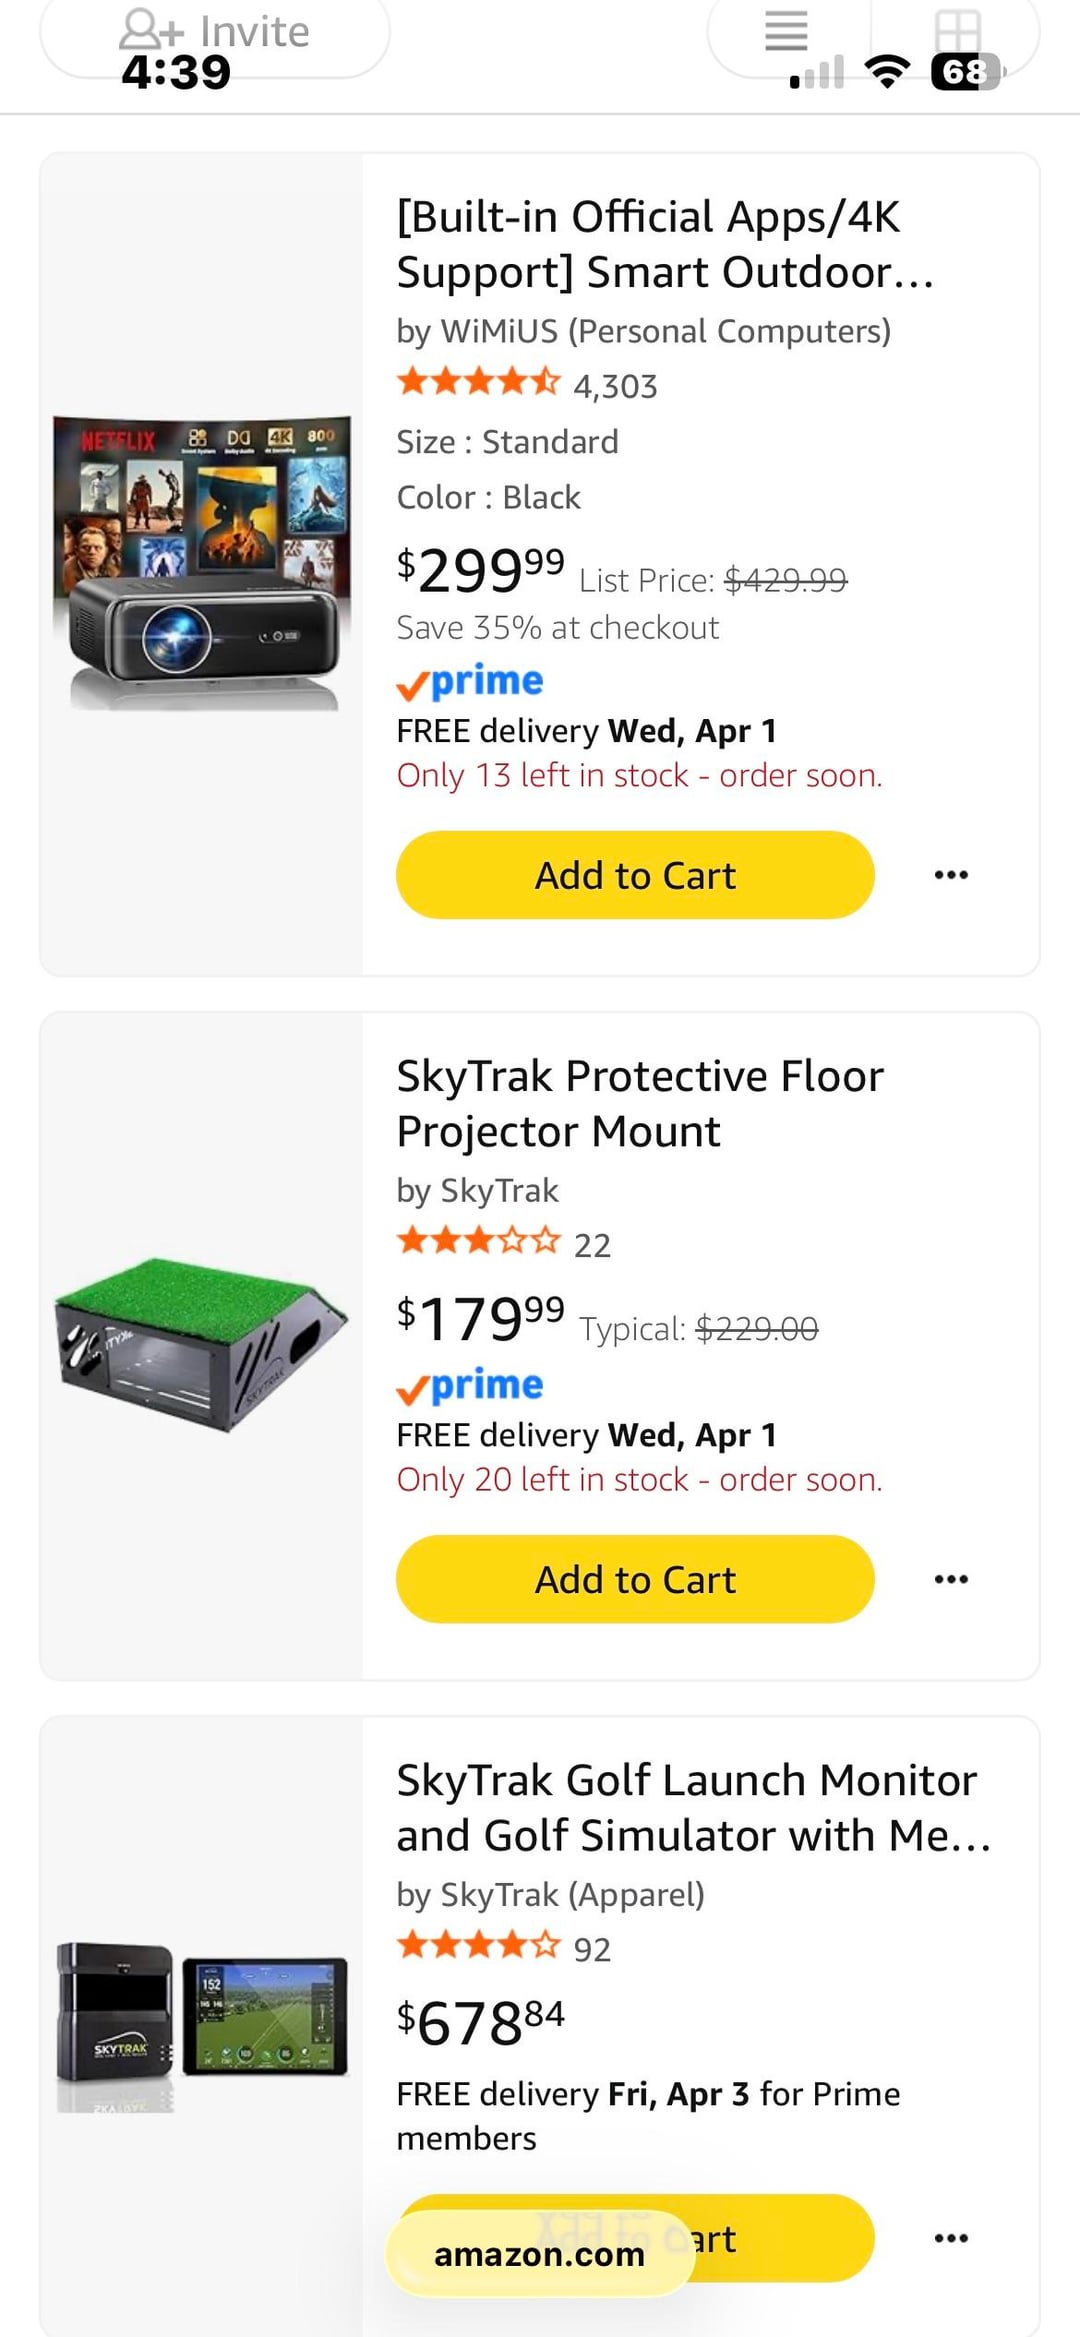Open the SkyTrak floor mount product image

202,1345
